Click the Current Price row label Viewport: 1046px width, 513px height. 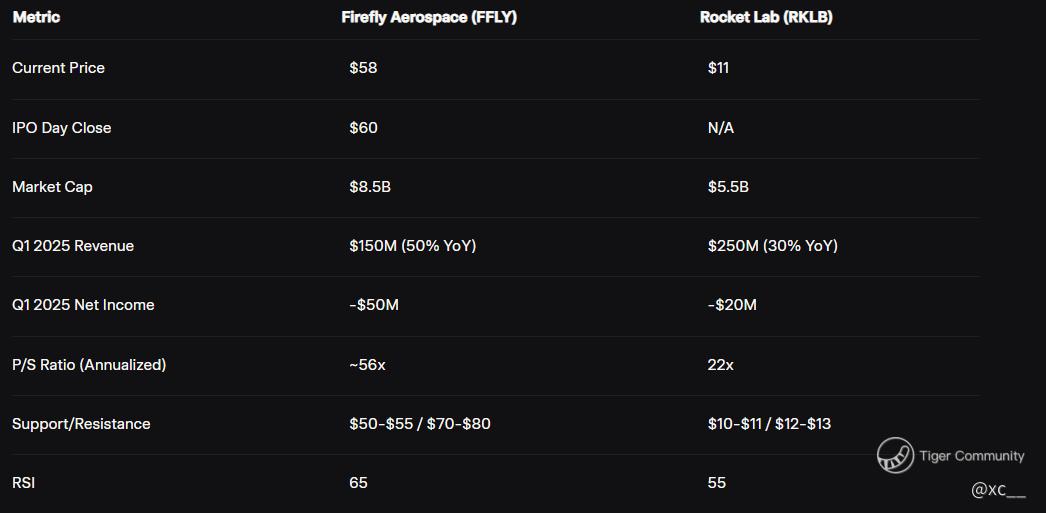pos(58,68)
